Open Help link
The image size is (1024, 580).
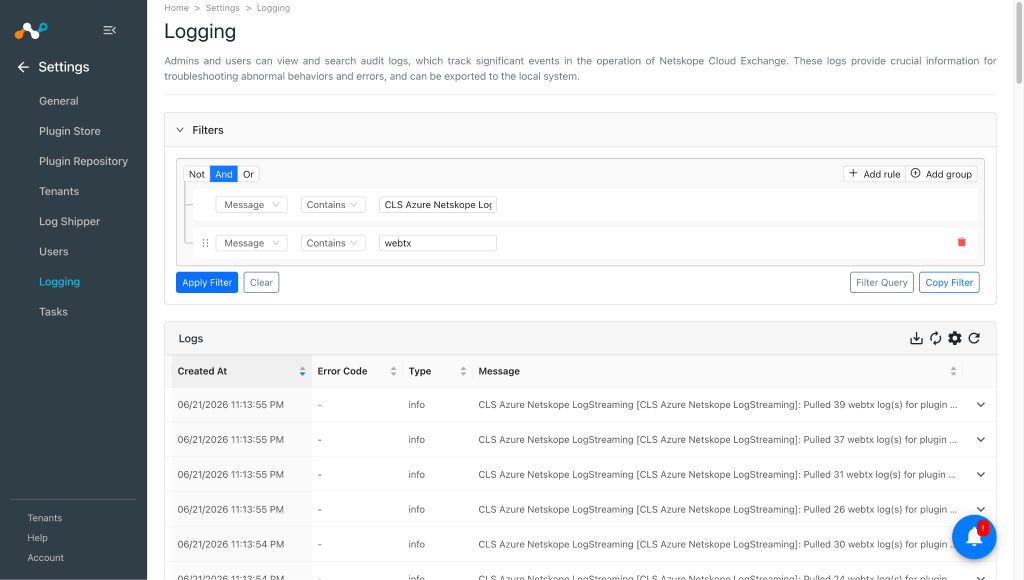(37, 538)
